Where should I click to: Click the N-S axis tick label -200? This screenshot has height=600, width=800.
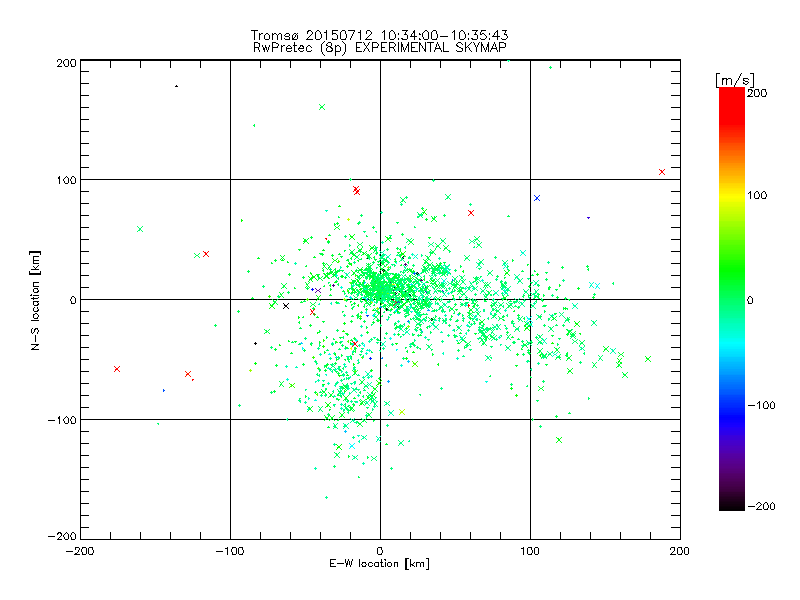[62, 536]
